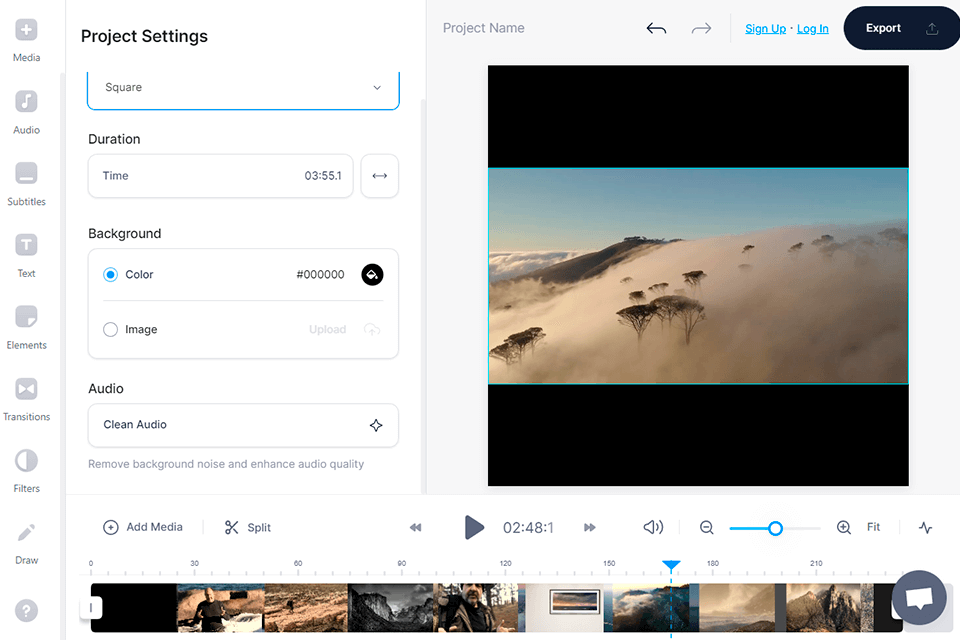Undo the last action

[x=656, y=28]
